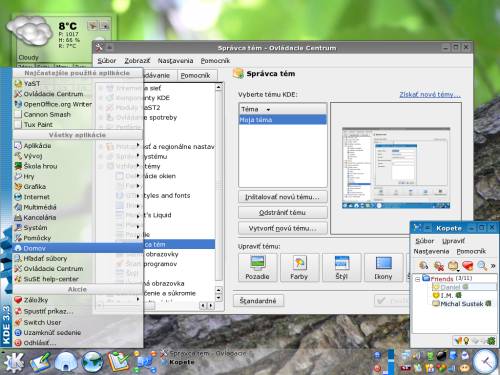
Task: Click Kopete delete contact toolbar icon
Action: [x=438, y=266]
